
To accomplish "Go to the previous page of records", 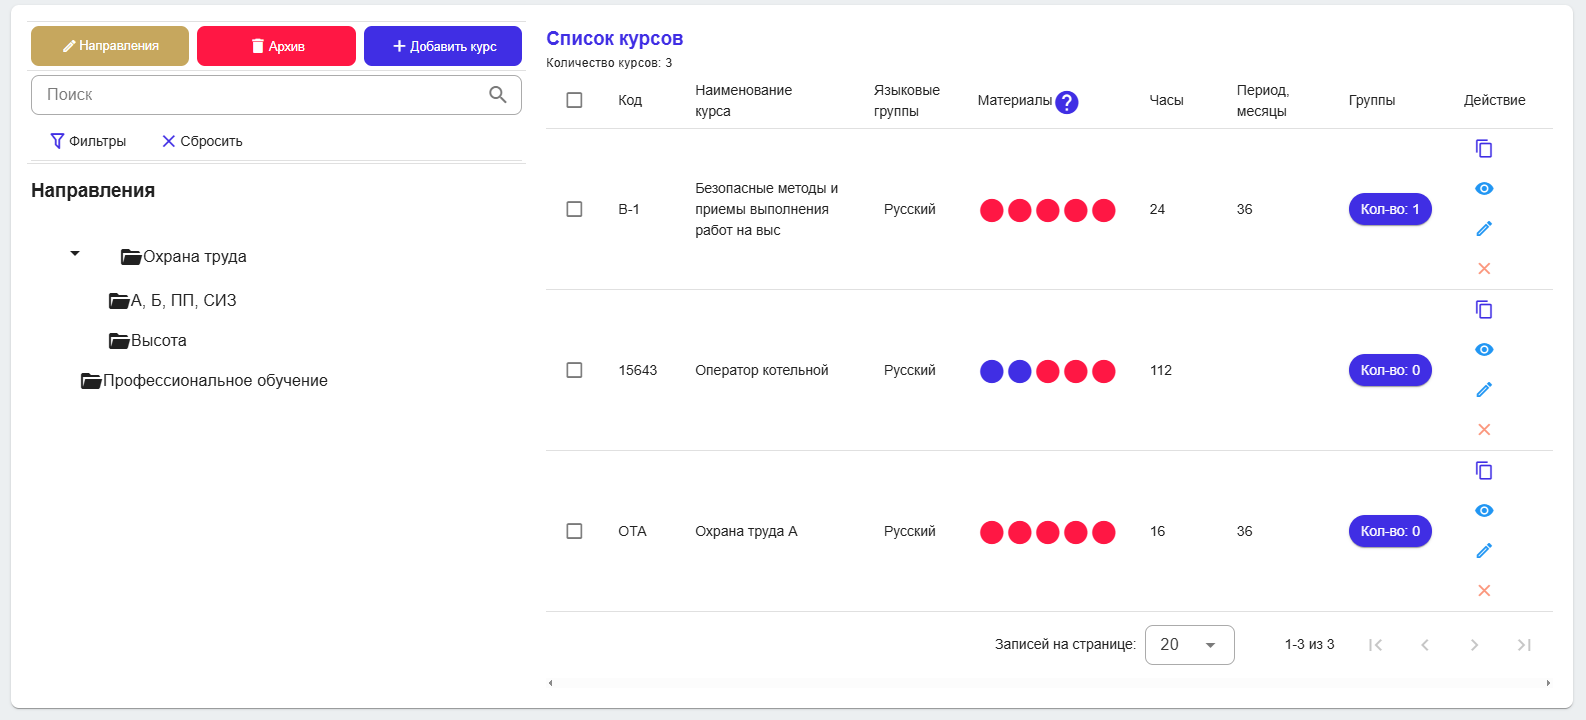I will click(1425, 645).
